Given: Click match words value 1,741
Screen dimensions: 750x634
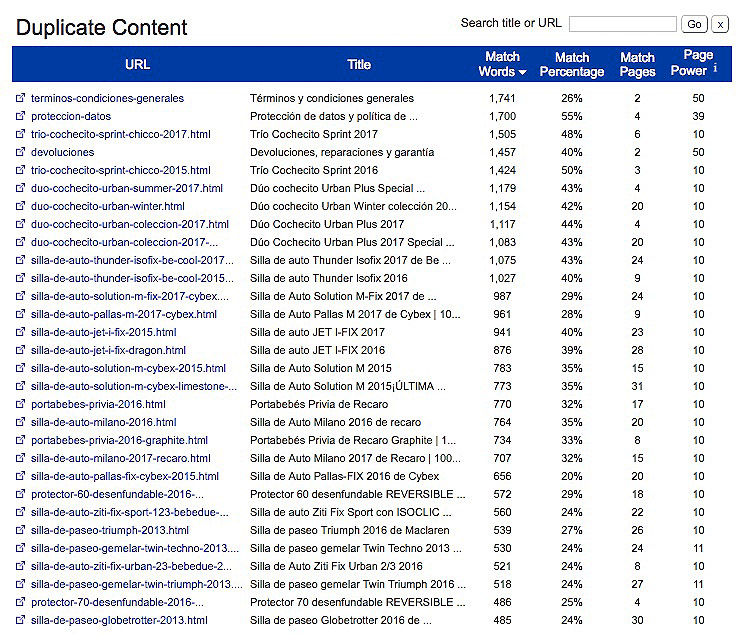Looking at the screenshot, I should coord(502,98).
